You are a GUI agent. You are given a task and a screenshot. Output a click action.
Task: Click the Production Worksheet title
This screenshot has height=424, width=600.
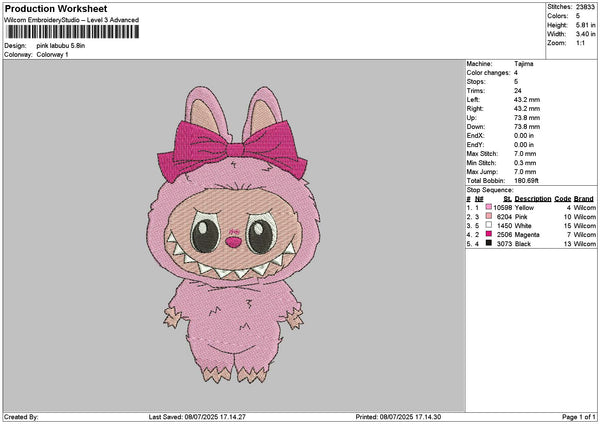coord(55,8)
